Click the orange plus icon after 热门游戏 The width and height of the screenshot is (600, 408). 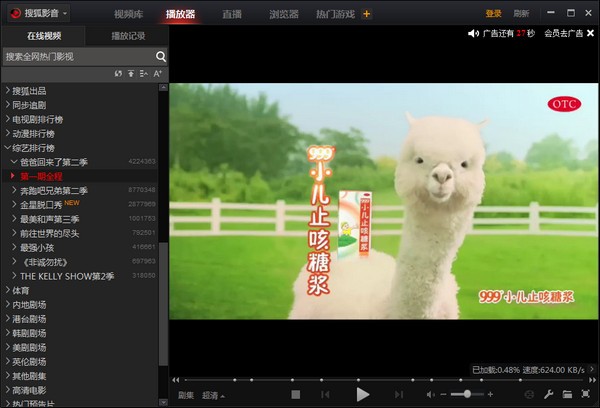tap(366, 14)
